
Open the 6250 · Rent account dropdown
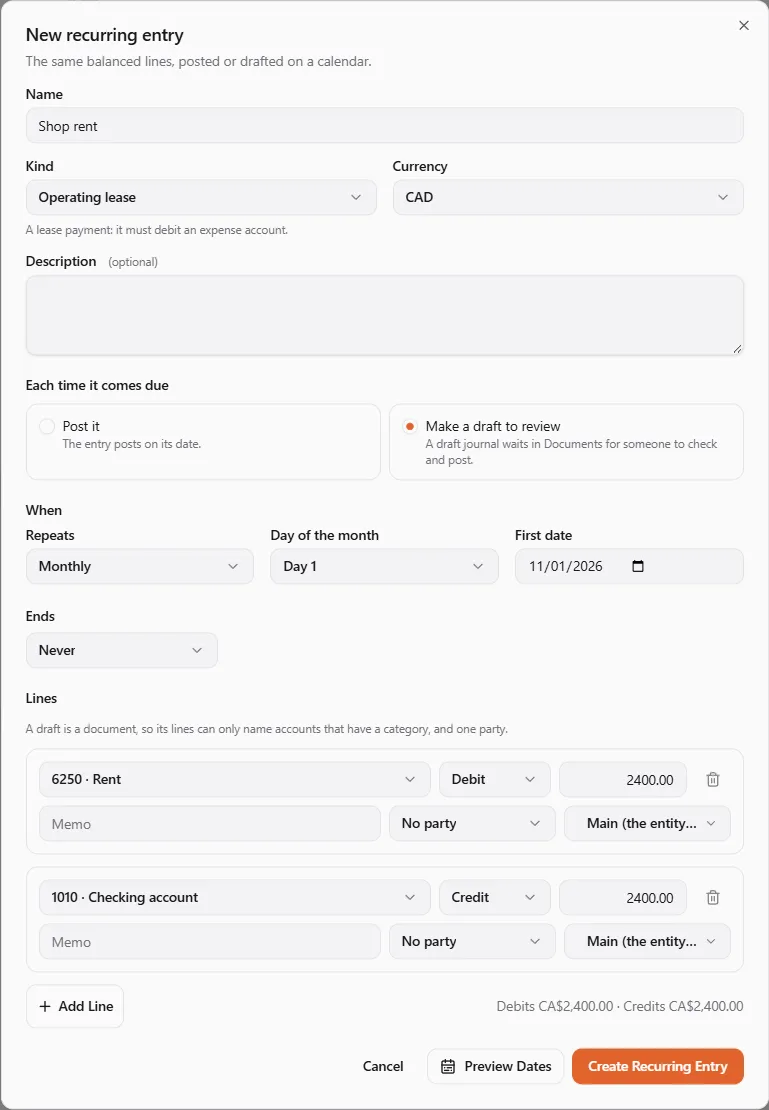click(234, 779)
